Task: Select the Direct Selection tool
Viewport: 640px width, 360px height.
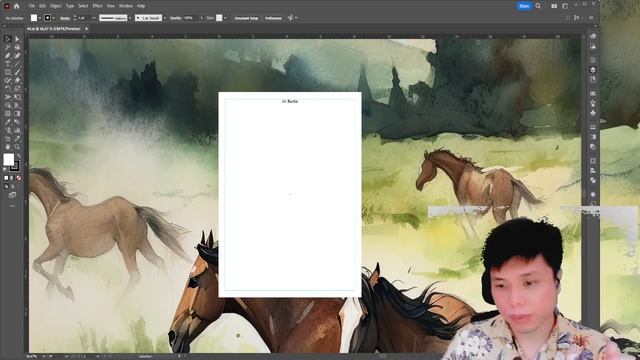Action: (x=17, y=39)
